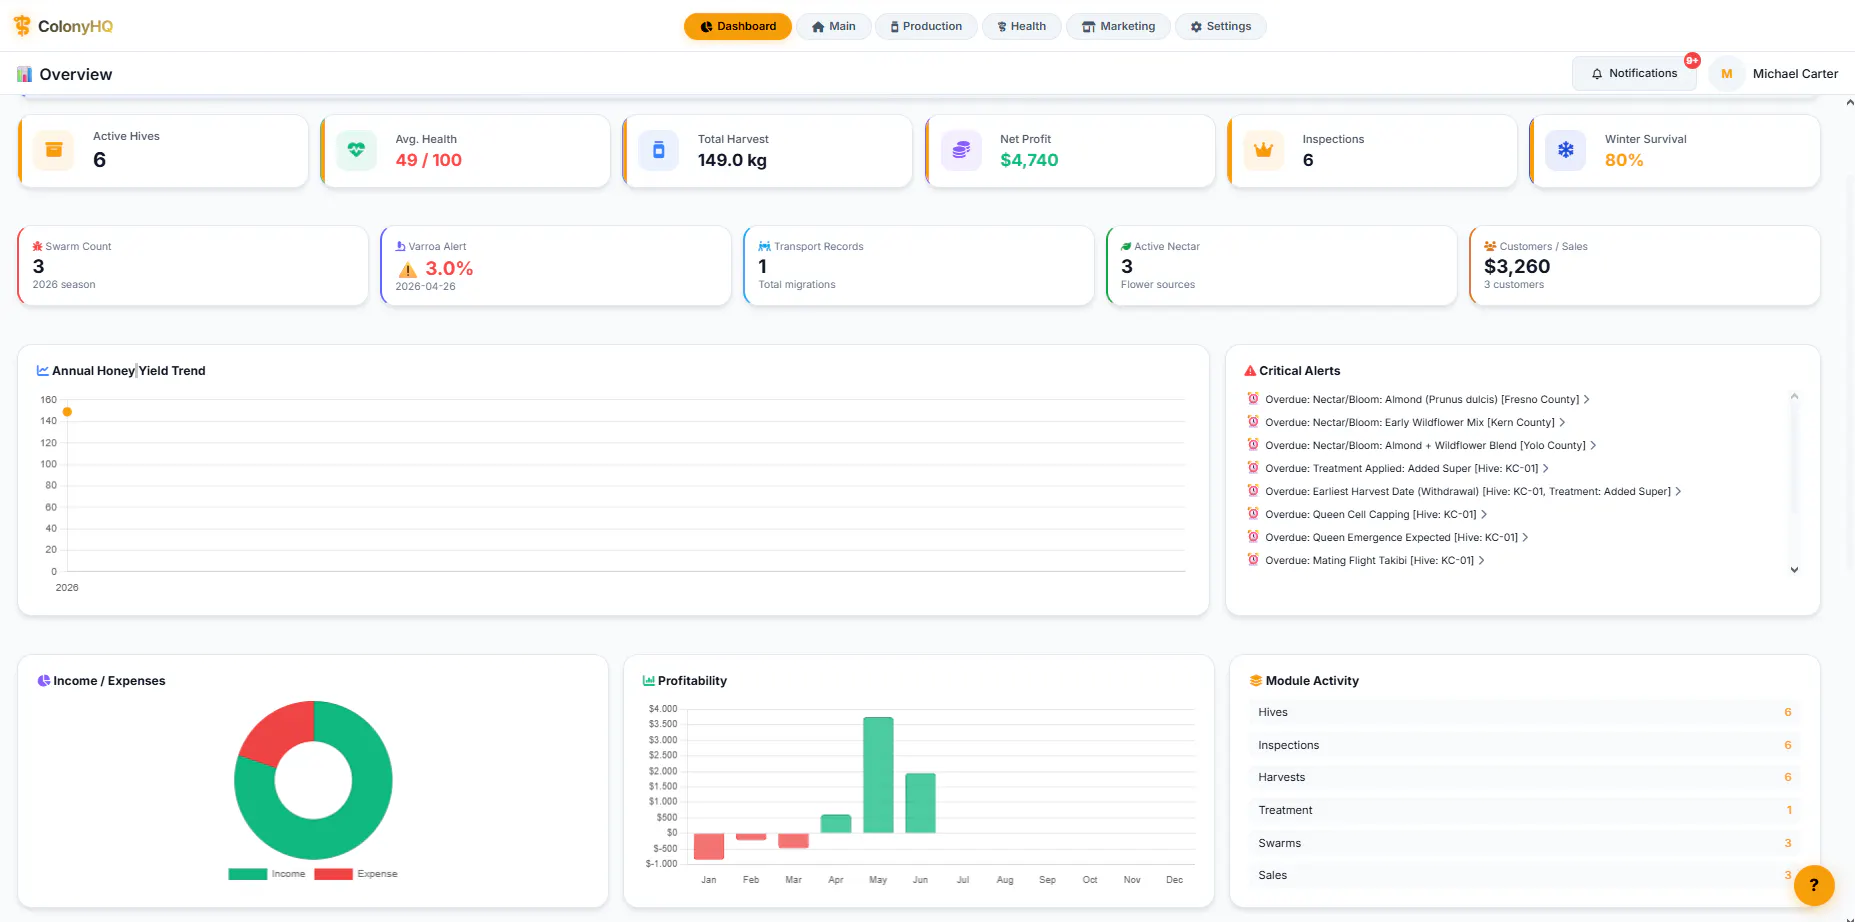Screen dimensions: 1855x922
Task: Open the Dashboard tab
Action: click(x=738, y=27)
